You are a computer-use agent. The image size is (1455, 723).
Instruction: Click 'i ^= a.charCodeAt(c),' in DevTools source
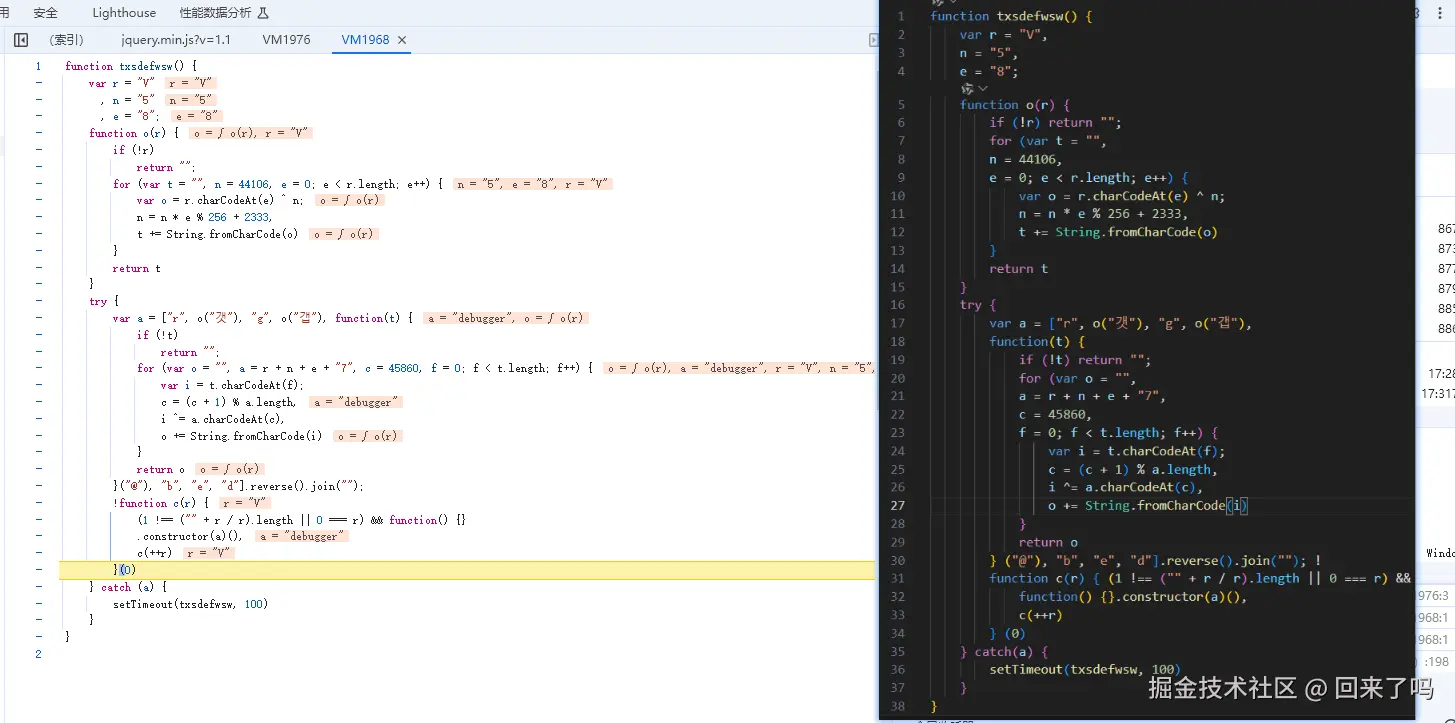coord(223,419)
